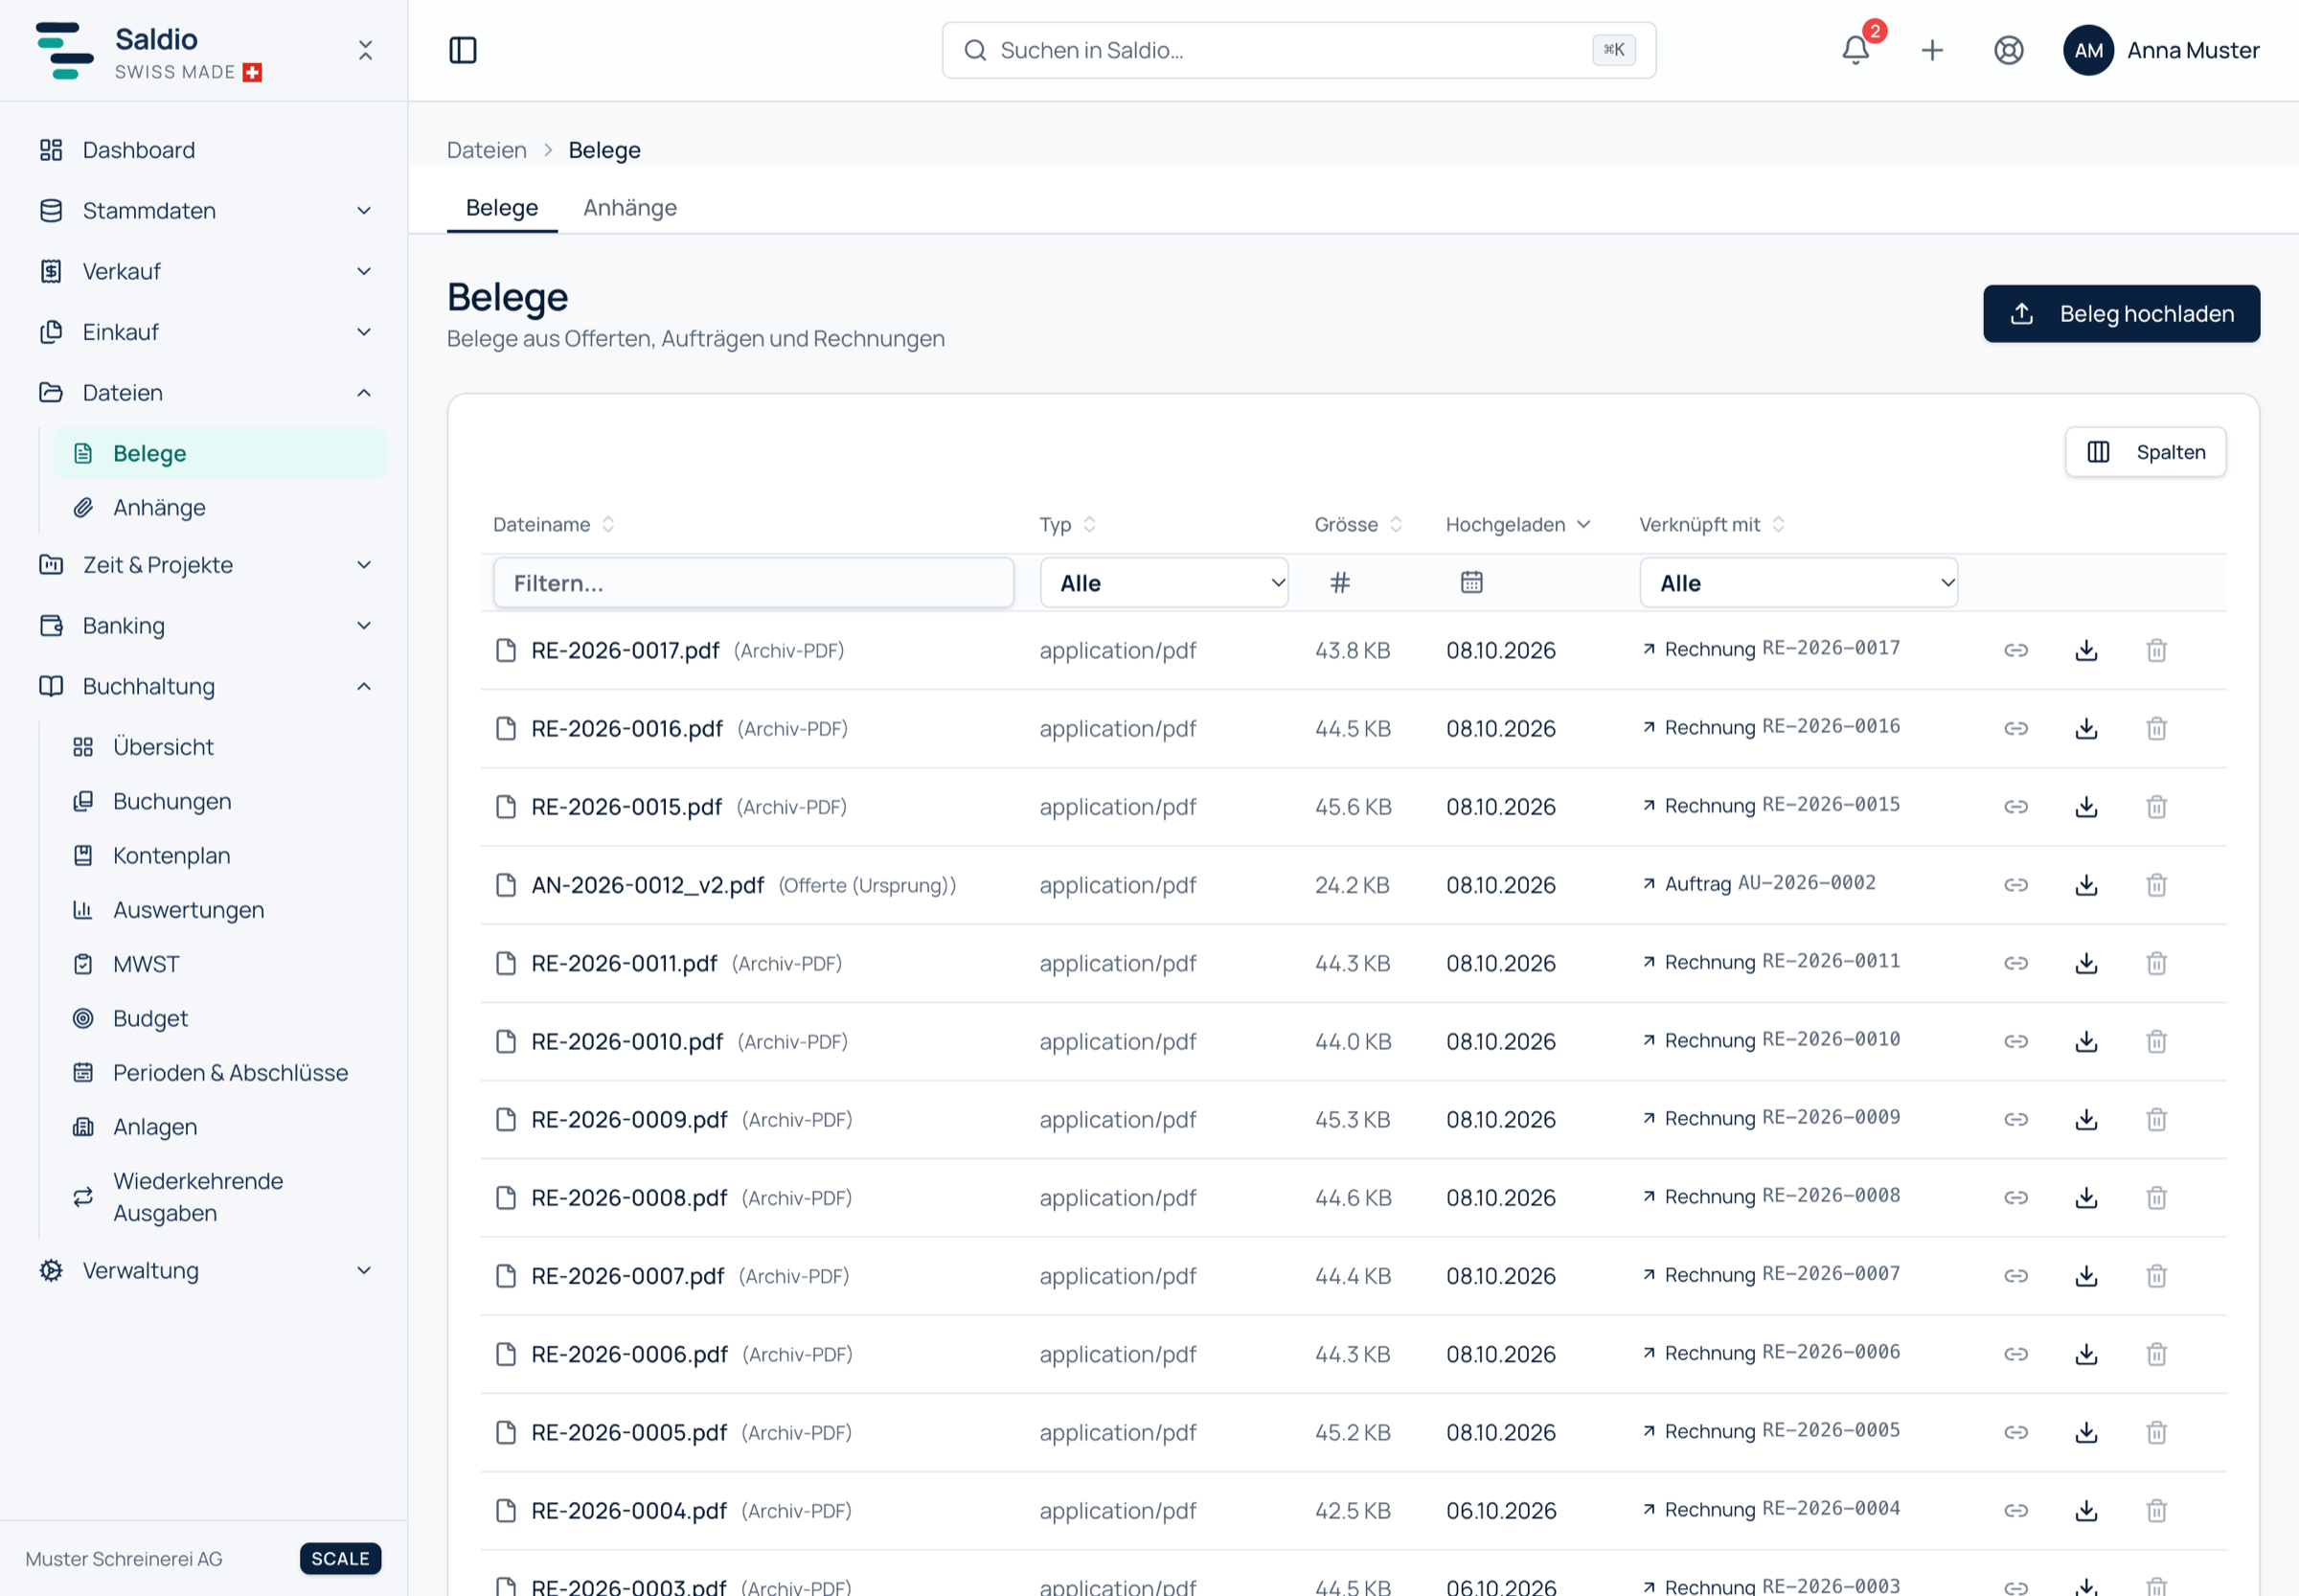Download RE-2026-0009.pdf file

pyautogui.click(x=2086, y=1119)
